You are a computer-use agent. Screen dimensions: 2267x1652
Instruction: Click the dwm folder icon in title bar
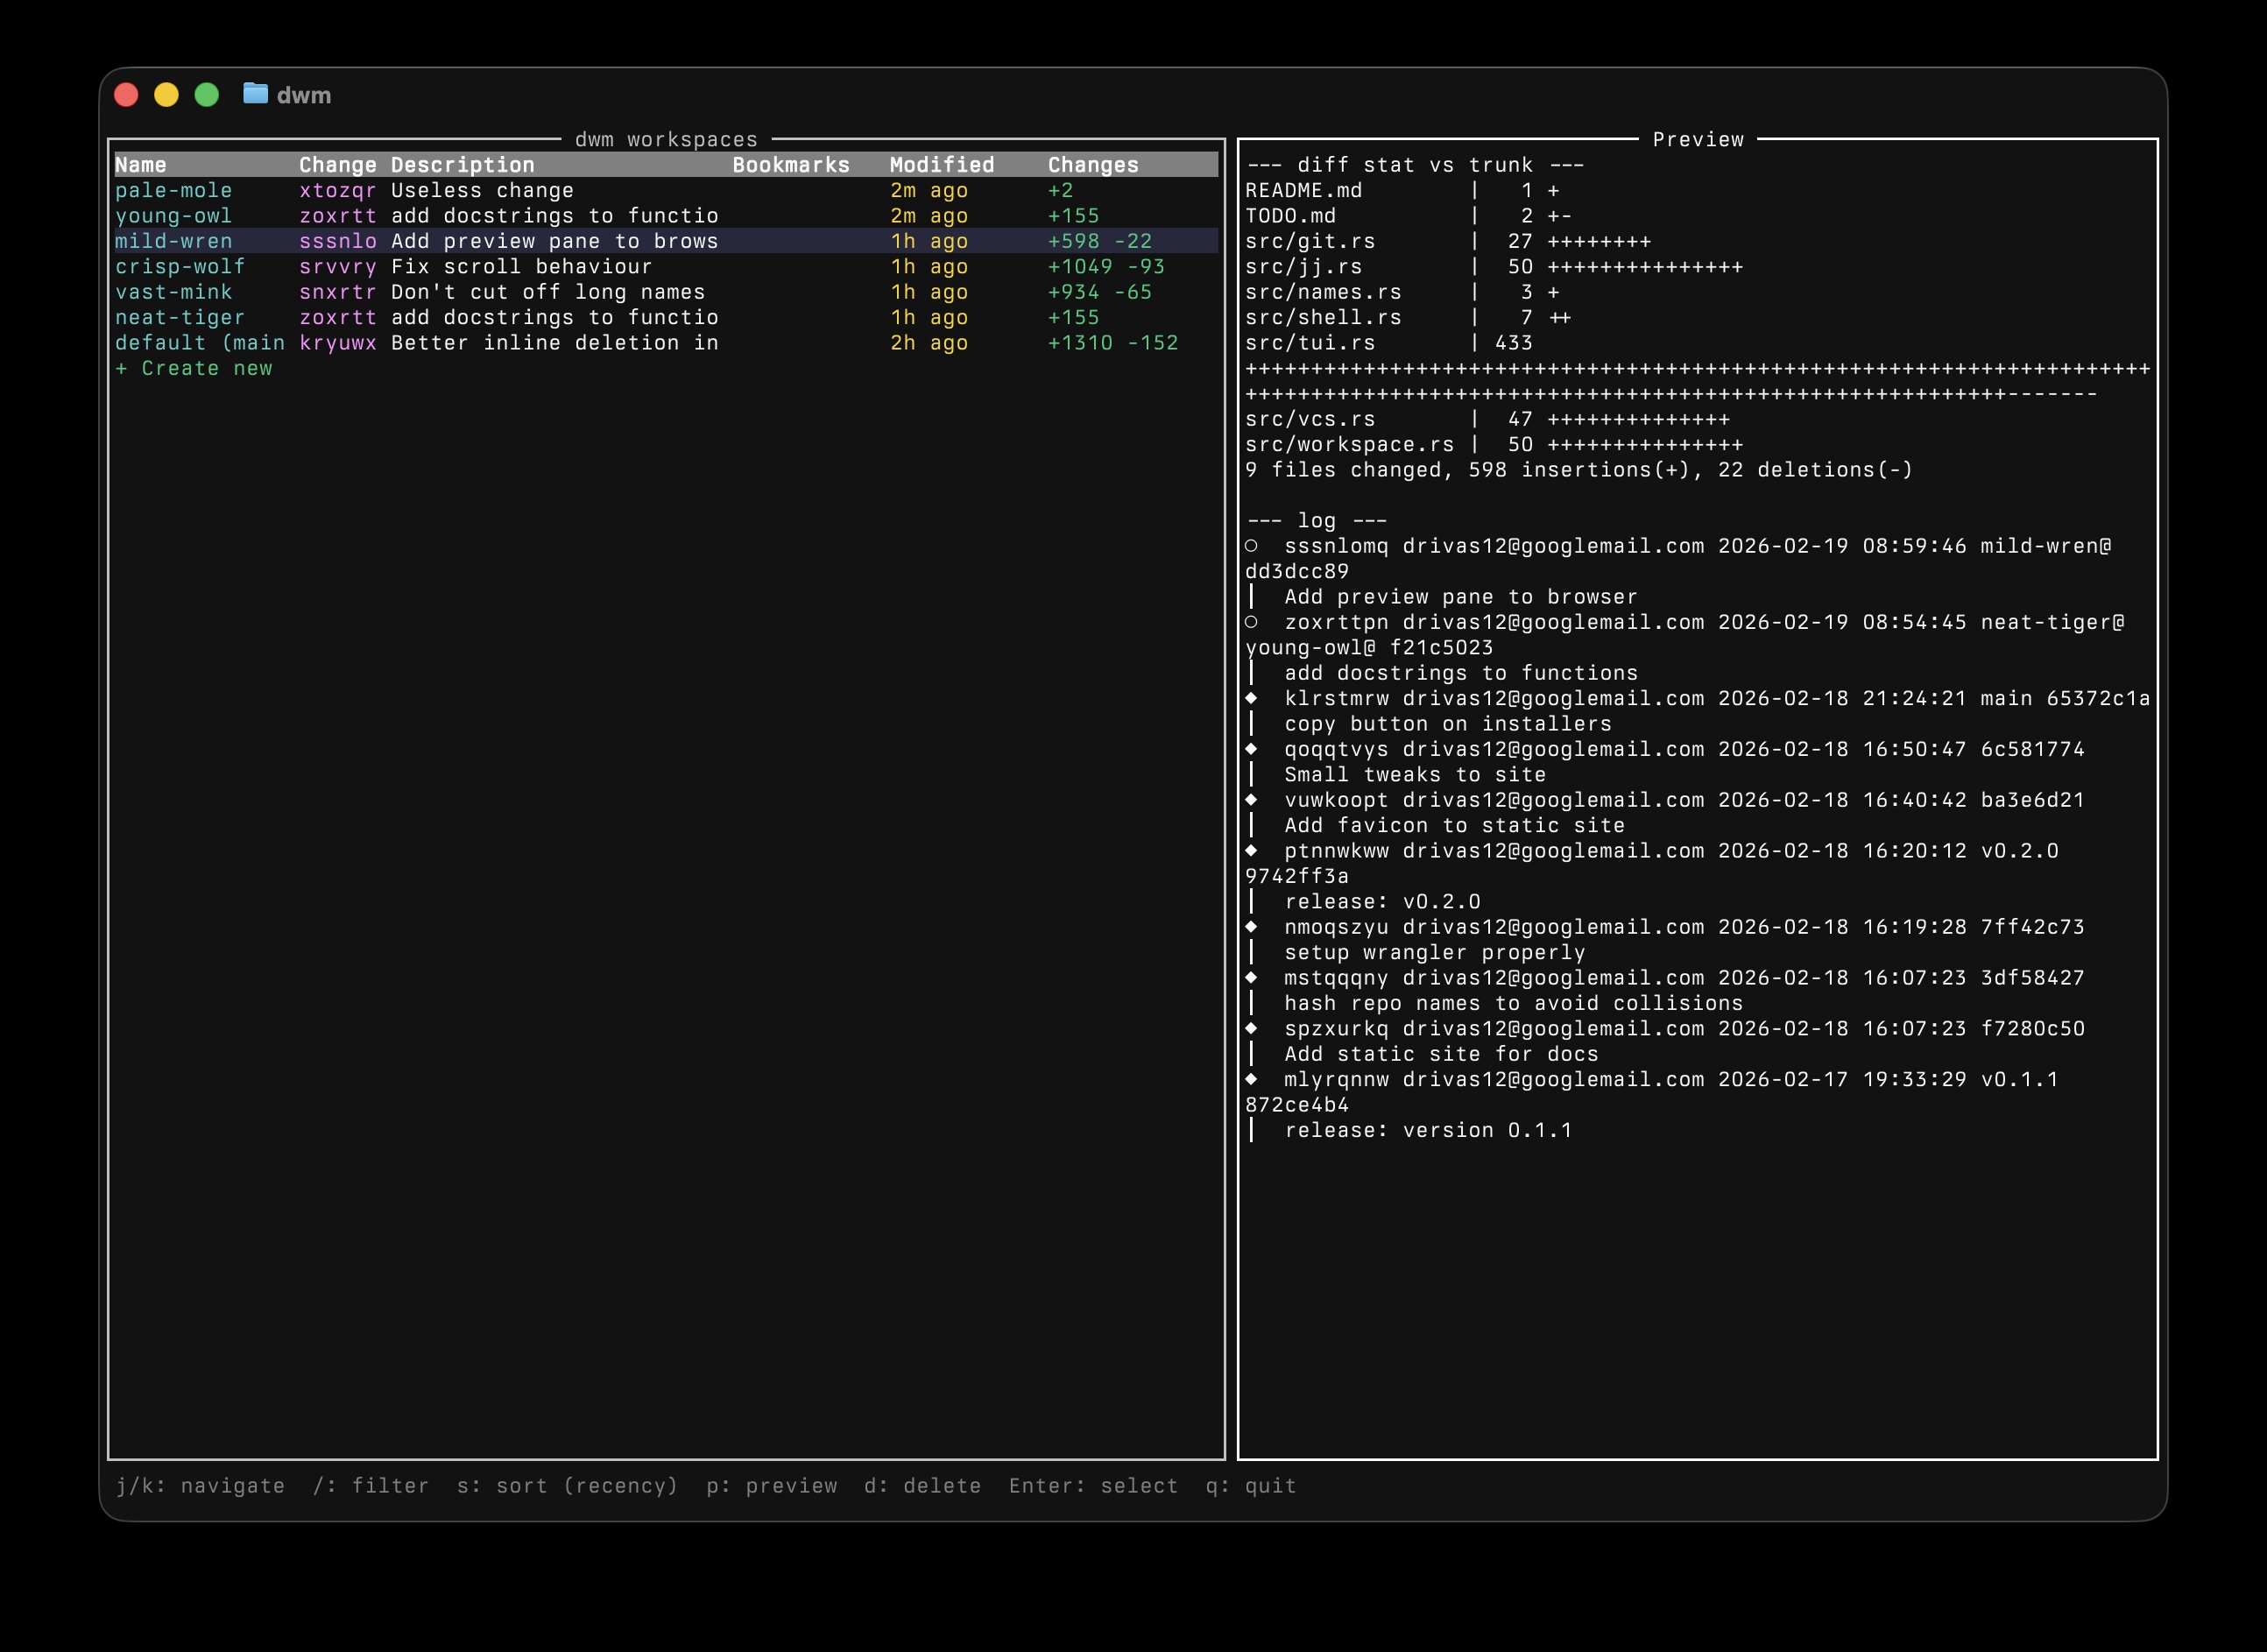(255, 94)
